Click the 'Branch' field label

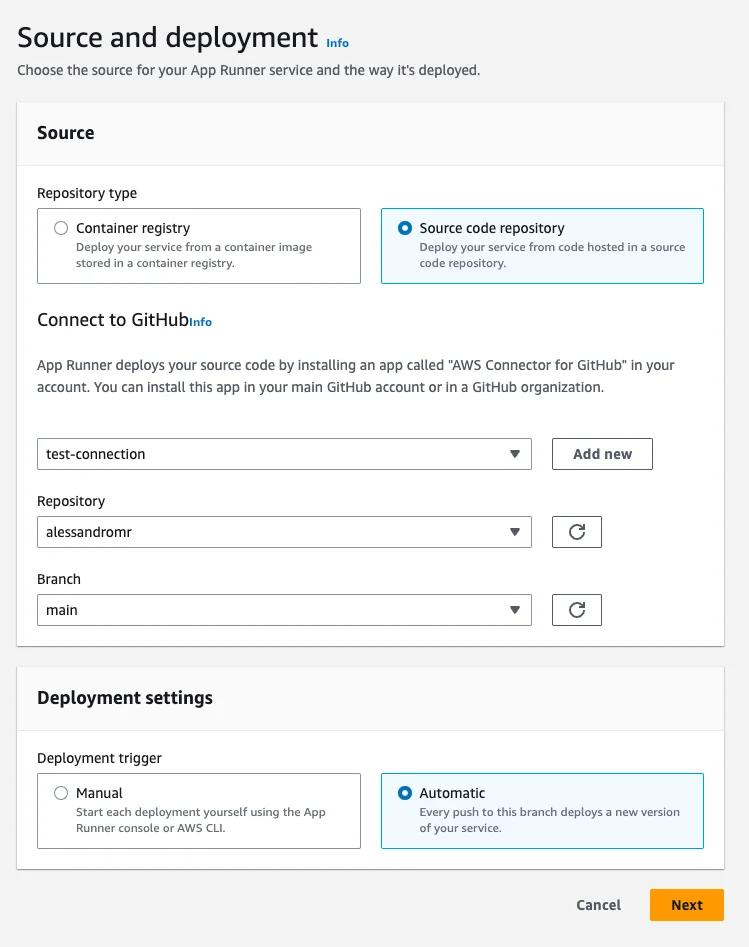59,579
